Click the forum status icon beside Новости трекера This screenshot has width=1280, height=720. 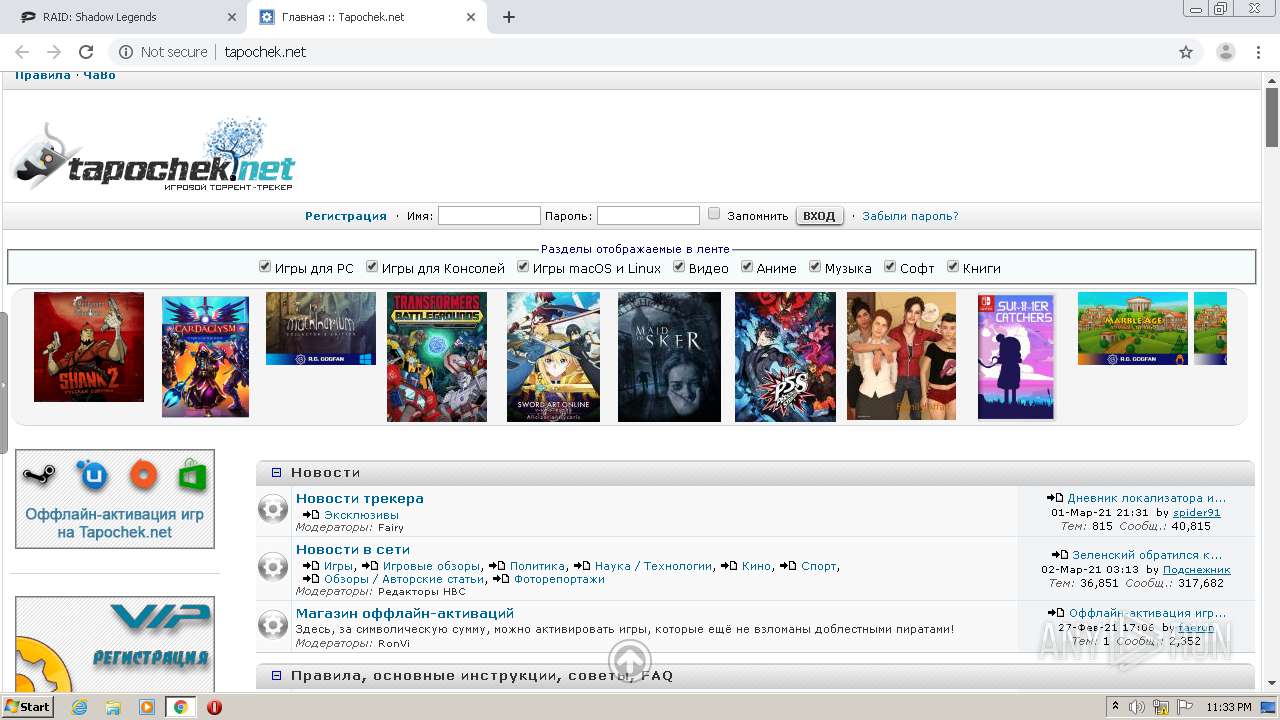coord(272,510)
